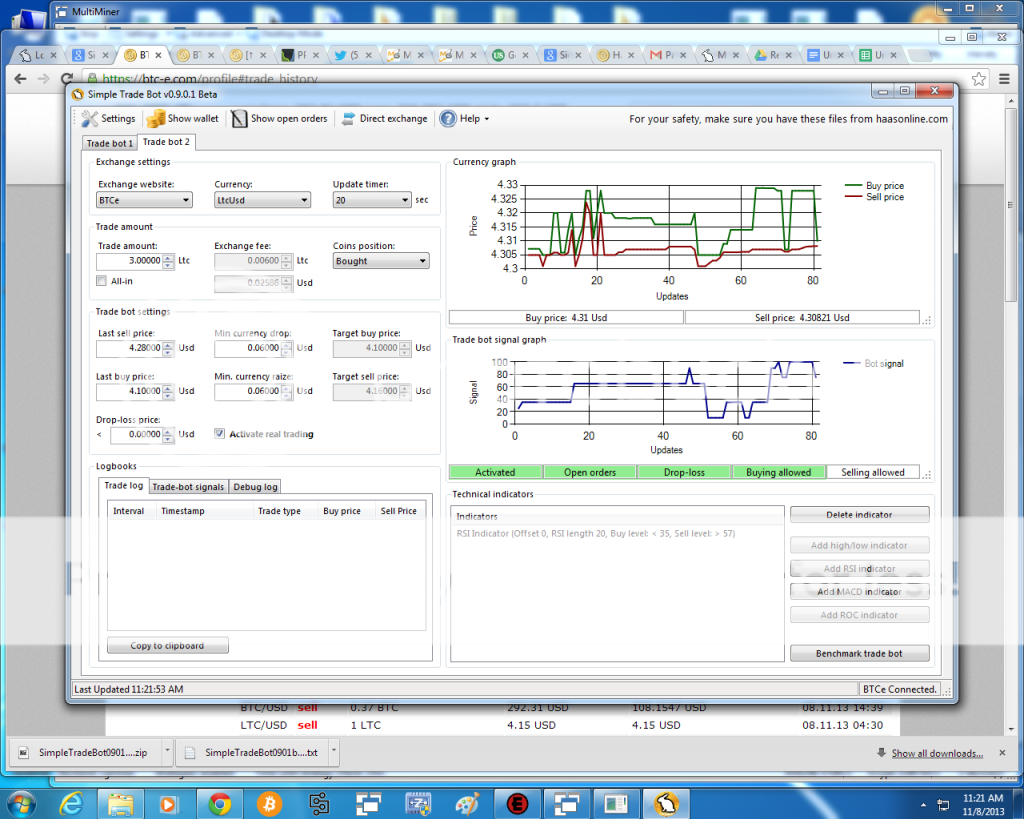Open Settings via the wrench icon
This screenshot has width=1024, height=819.
[x=89, y=119]
